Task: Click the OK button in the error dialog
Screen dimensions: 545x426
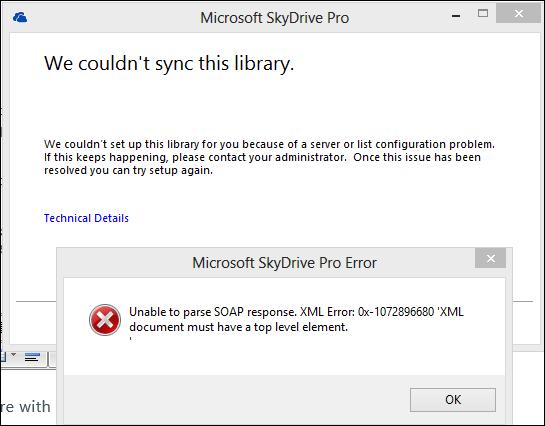Action: [453, 400]
